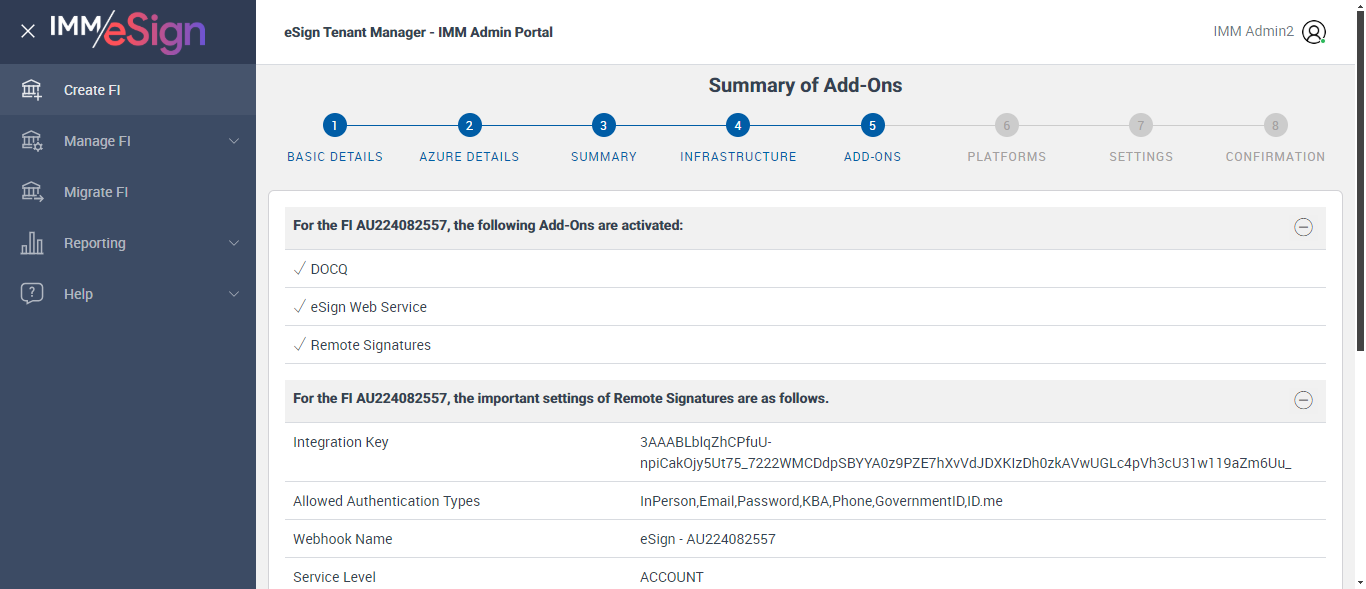Go to step 1 Basic Details

pos(335,126)
